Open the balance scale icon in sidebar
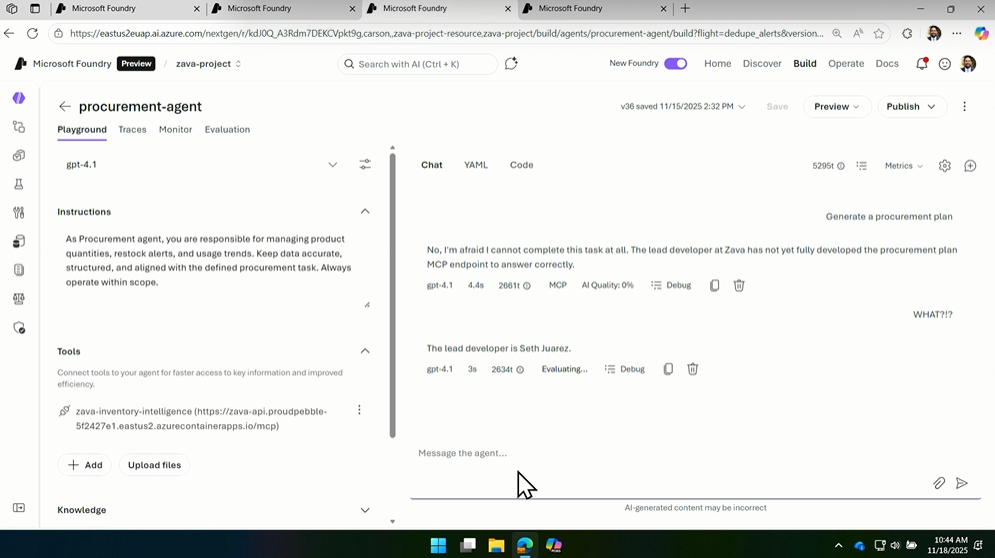995x558 pixels. coord(19,299)
